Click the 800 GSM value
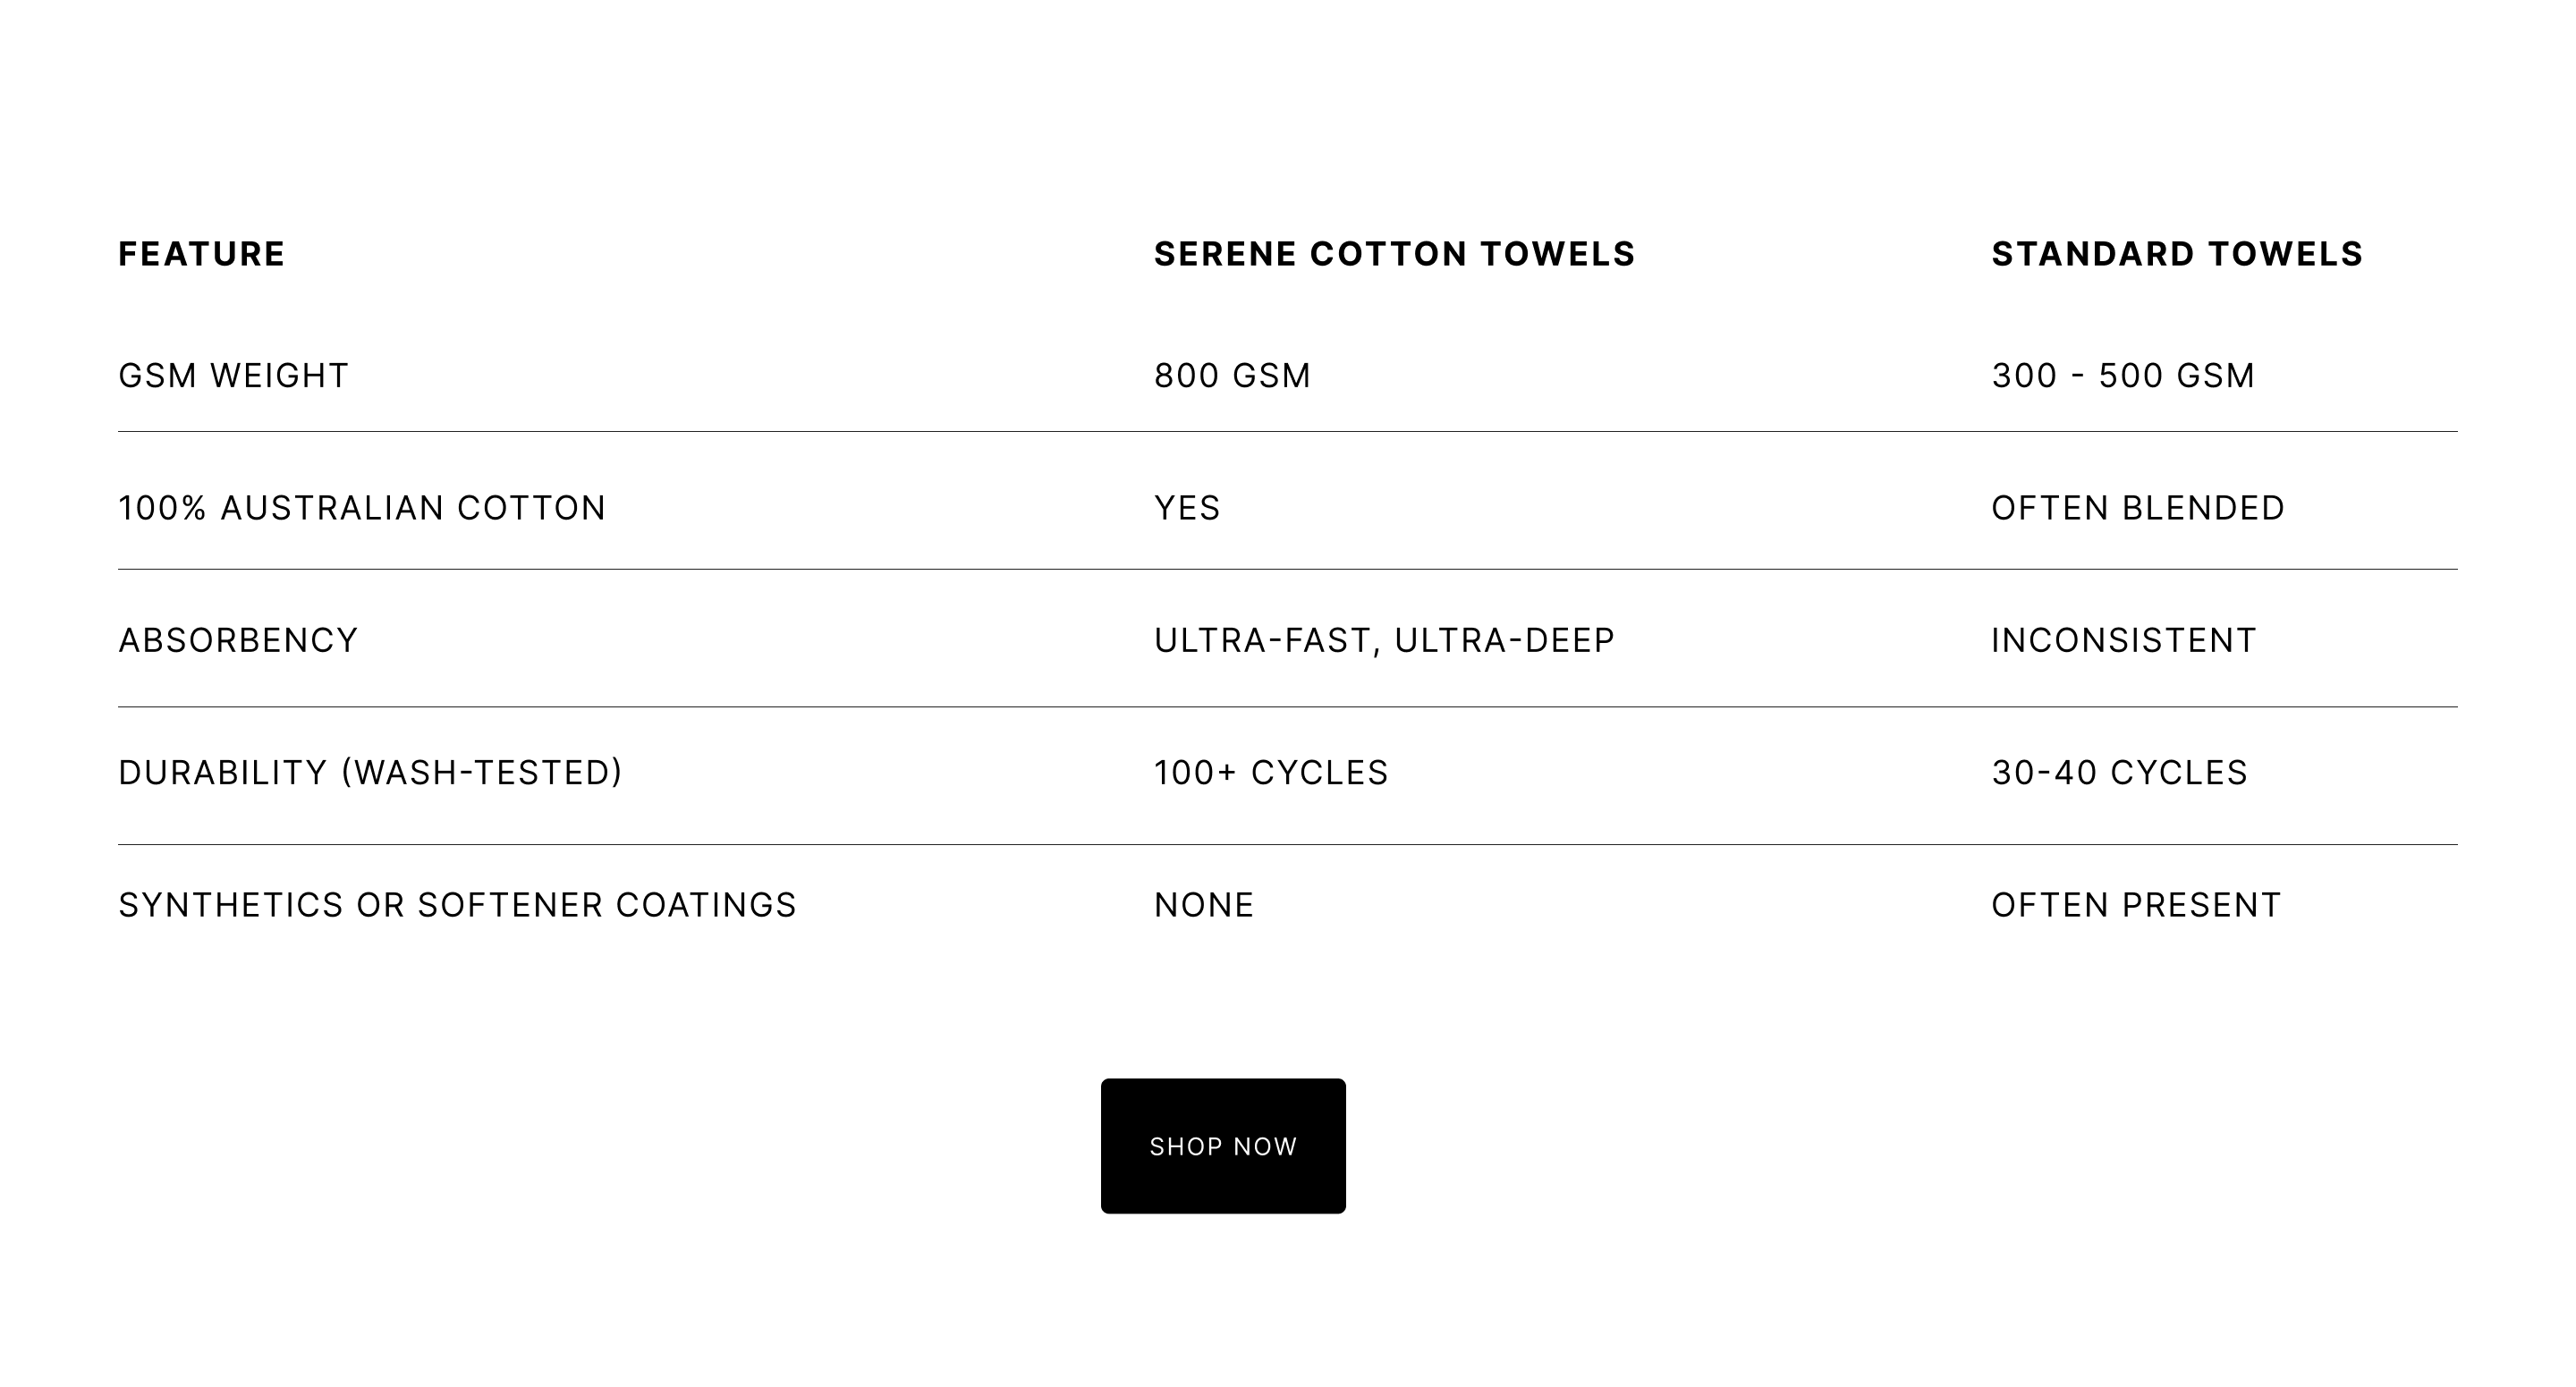This screenshot has width=2576, height=1387. pos(1232,376)
